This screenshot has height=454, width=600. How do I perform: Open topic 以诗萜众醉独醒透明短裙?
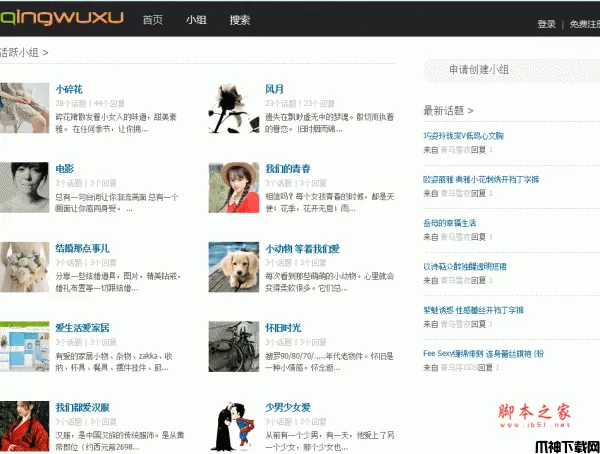[465, 266]
